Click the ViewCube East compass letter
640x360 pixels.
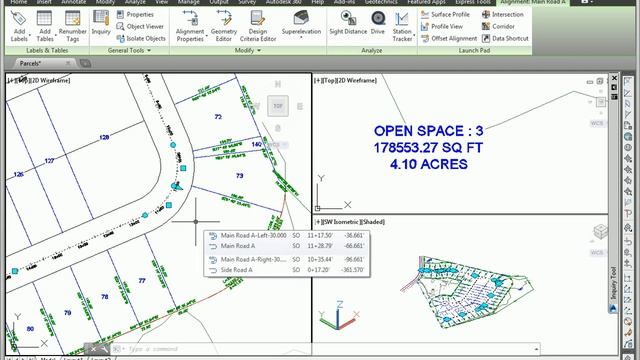point(300,107)
